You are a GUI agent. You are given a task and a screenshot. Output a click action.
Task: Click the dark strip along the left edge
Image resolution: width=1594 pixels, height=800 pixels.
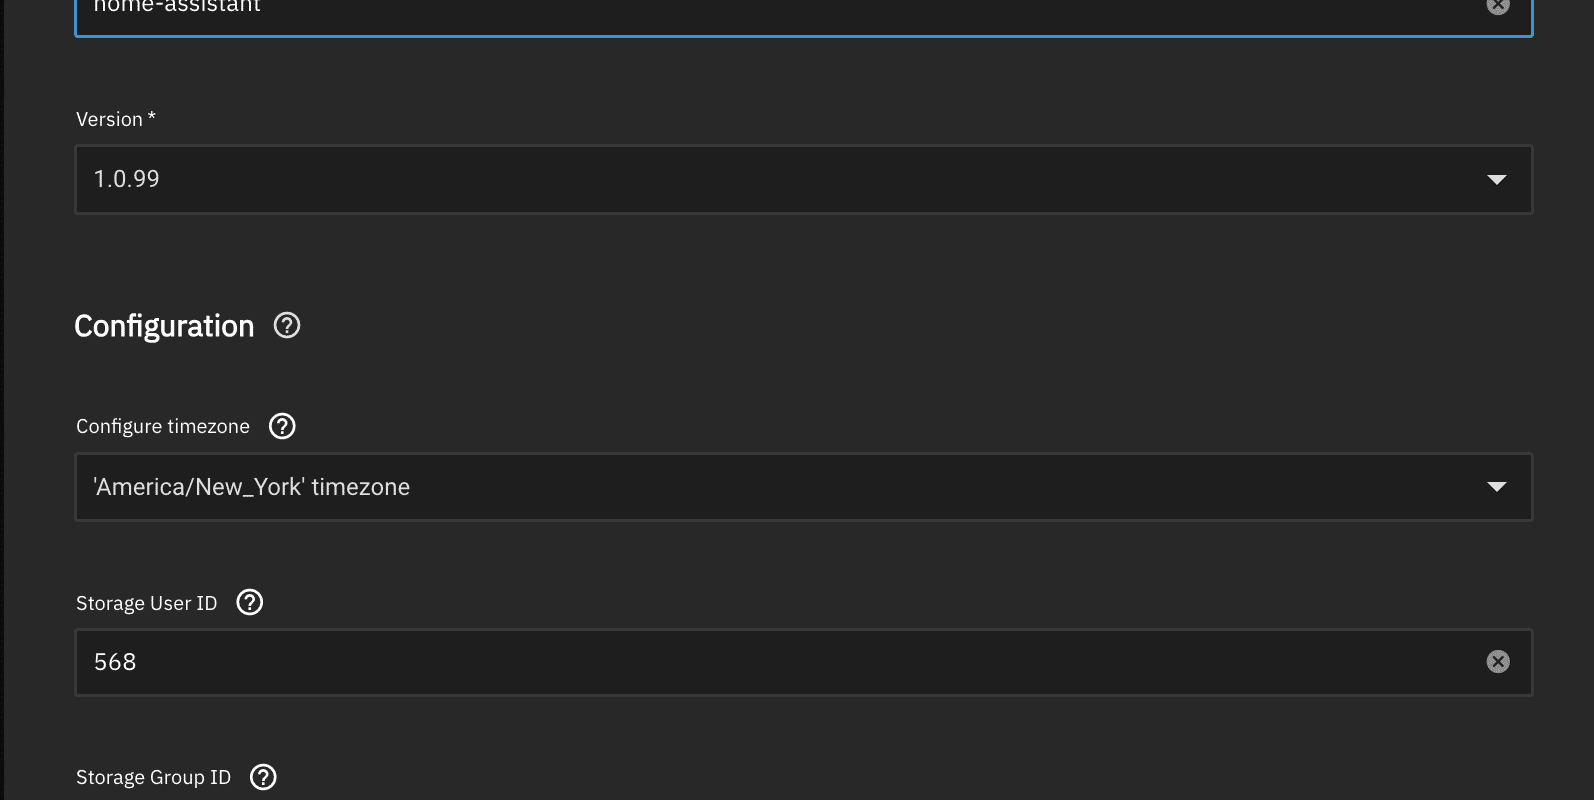point(2,400)
